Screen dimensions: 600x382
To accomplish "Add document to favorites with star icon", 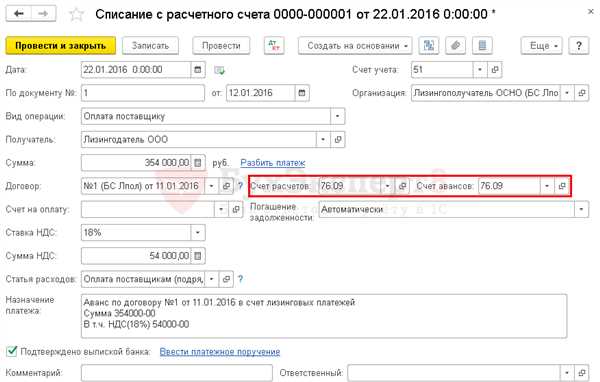I will coord(76,15).
